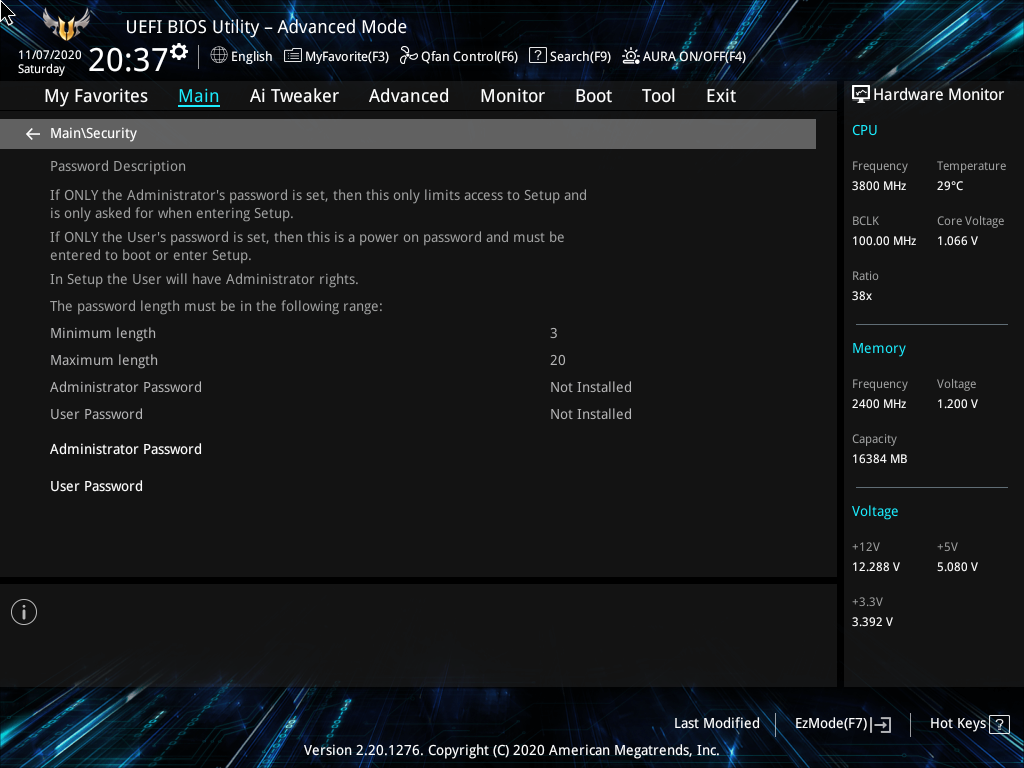Change language via English label
Viewport: 1024px width, 768px height.
[x=251, y=57]
